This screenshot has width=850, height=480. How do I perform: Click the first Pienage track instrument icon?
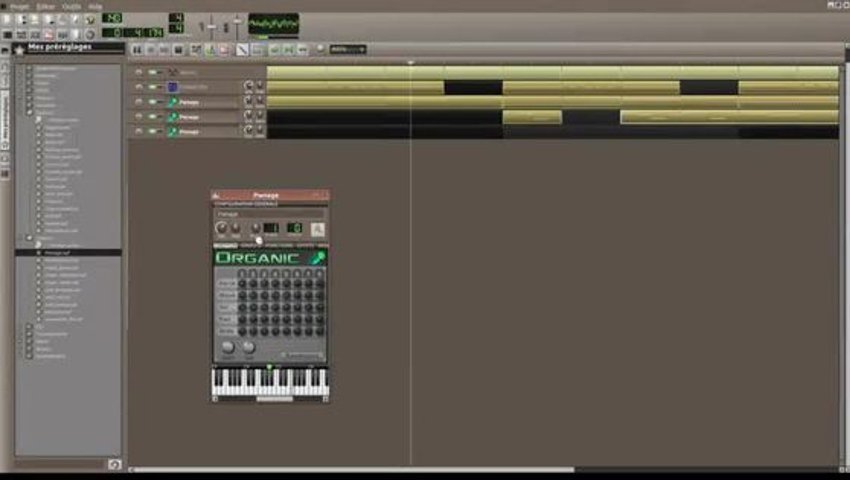pos(172,102)
